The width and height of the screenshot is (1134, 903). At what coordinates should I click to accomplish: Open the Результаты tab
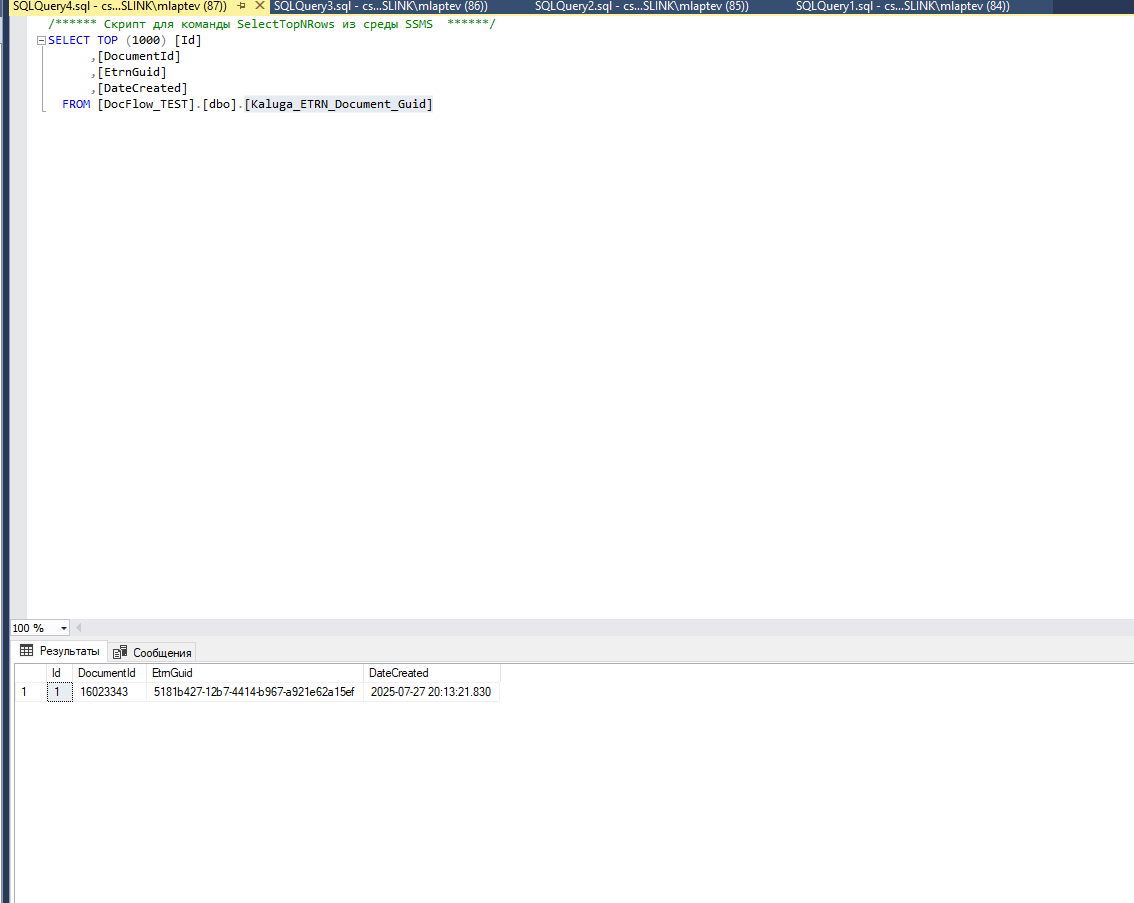click(60, 651)
